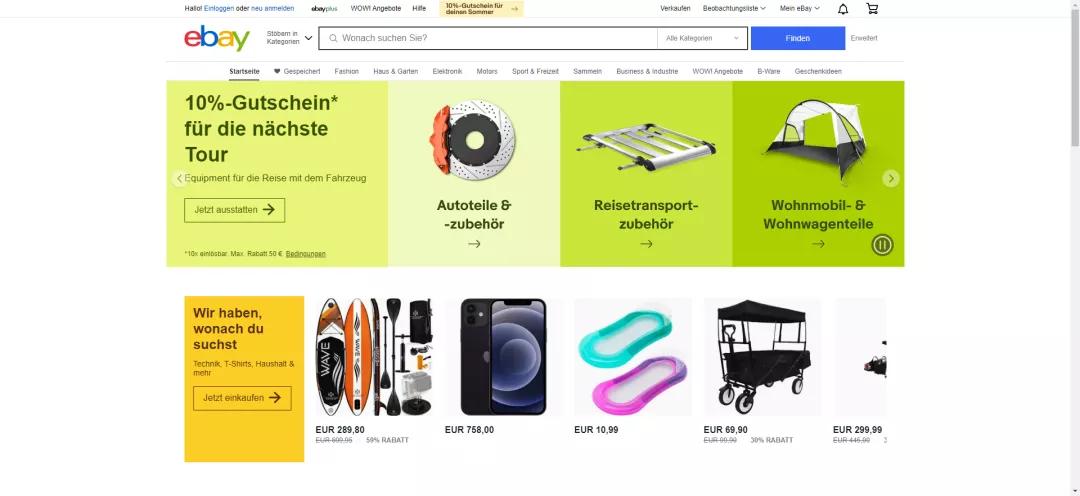1080x496 pixels.
Task: Click the search input field
Action: point(488,39)
